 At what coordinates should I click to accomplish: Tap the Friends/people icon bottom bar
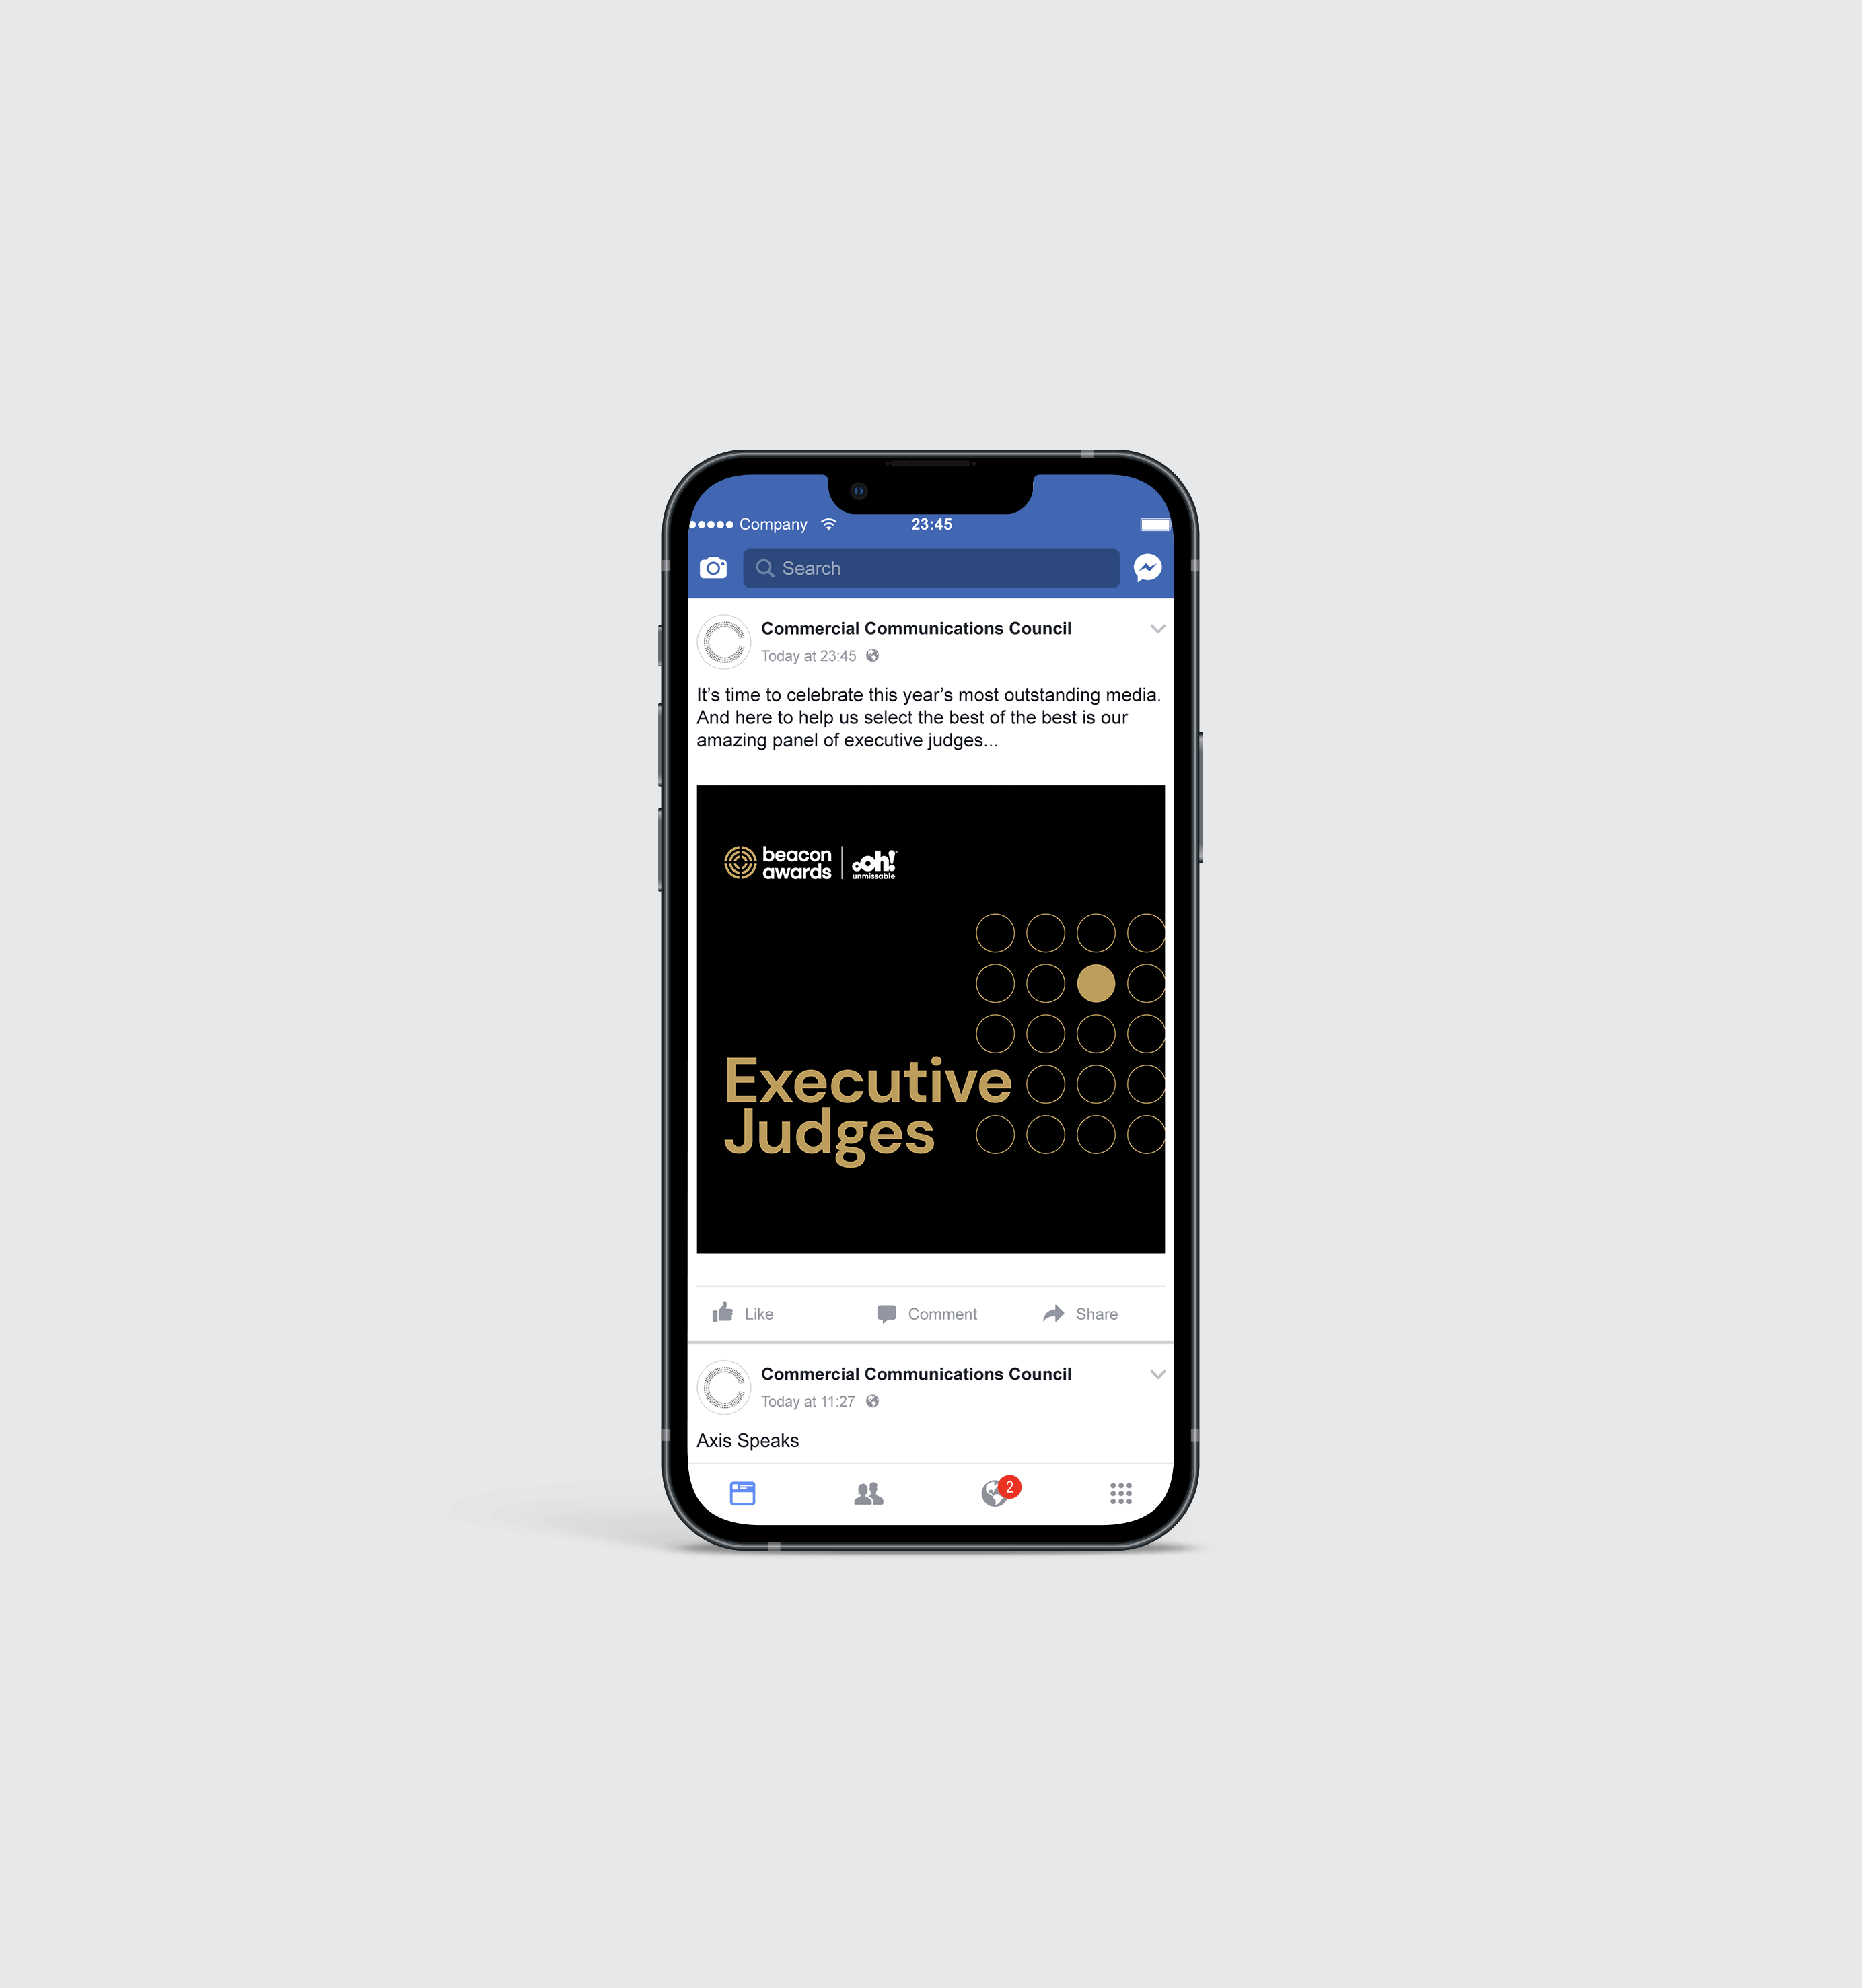coord(869,1493)
